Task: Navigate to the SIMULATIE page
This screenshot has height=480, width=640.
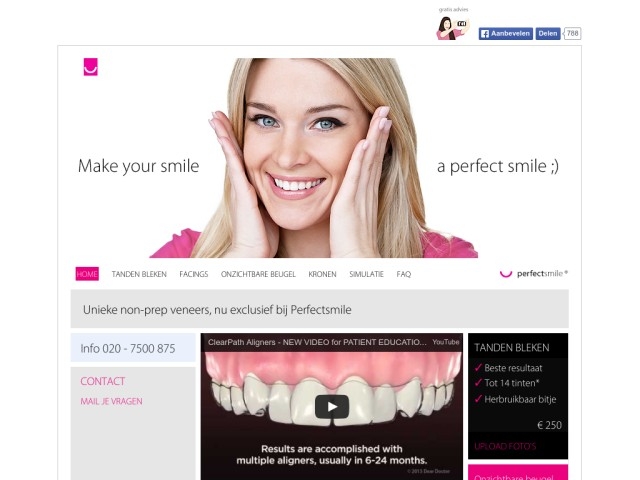Action: [366, 274]
